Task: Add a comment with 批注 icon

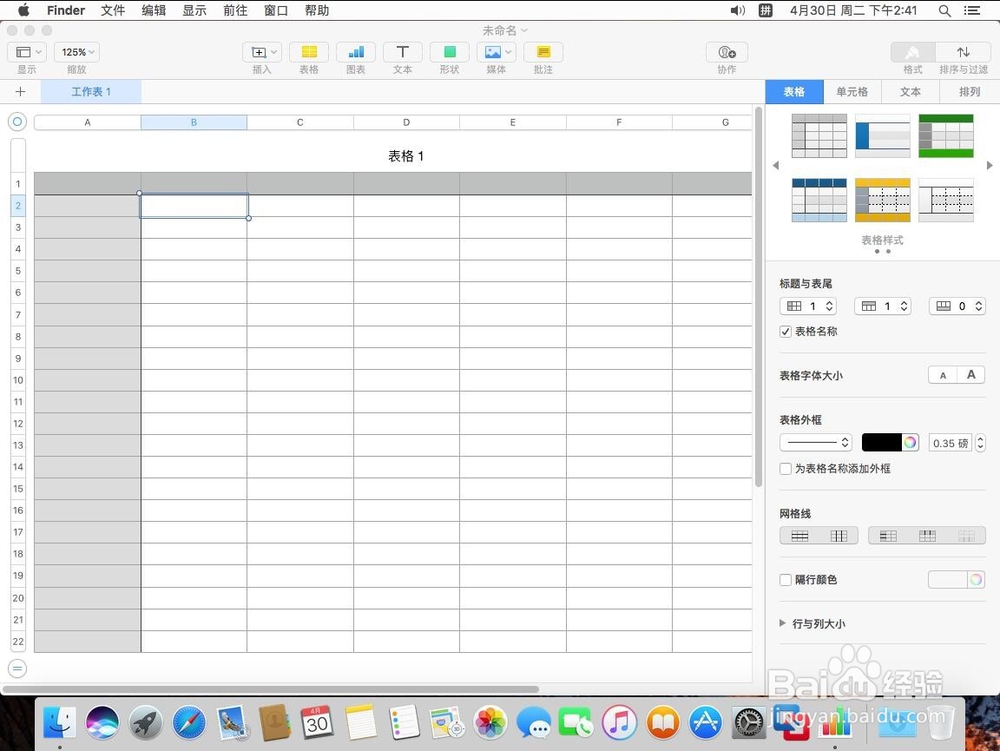Action: [x=542, y=52]
